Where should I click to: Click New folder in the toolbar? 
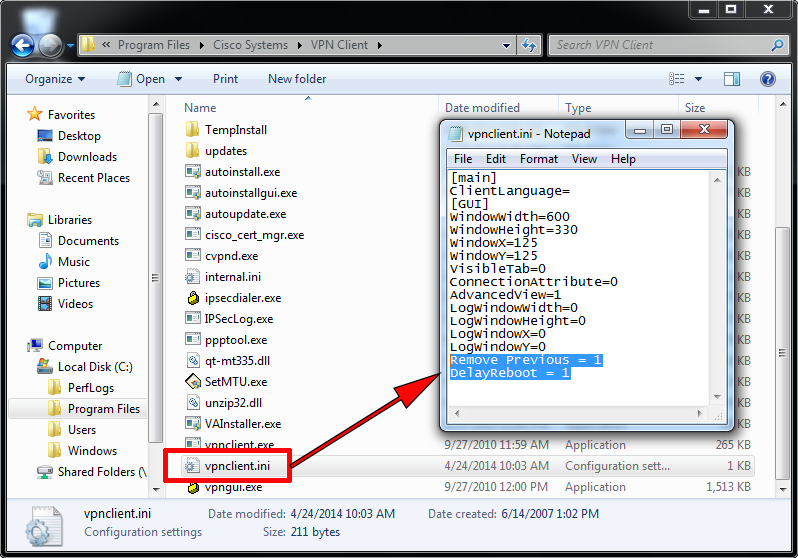(x=297, y=79)
